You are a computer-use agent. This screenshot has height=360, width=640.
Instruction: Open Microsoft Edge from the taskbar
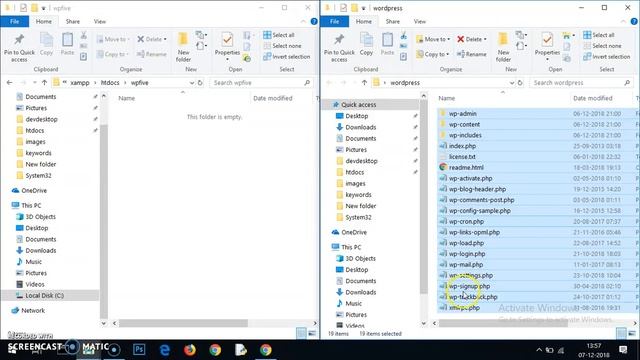tap(165, 350)
